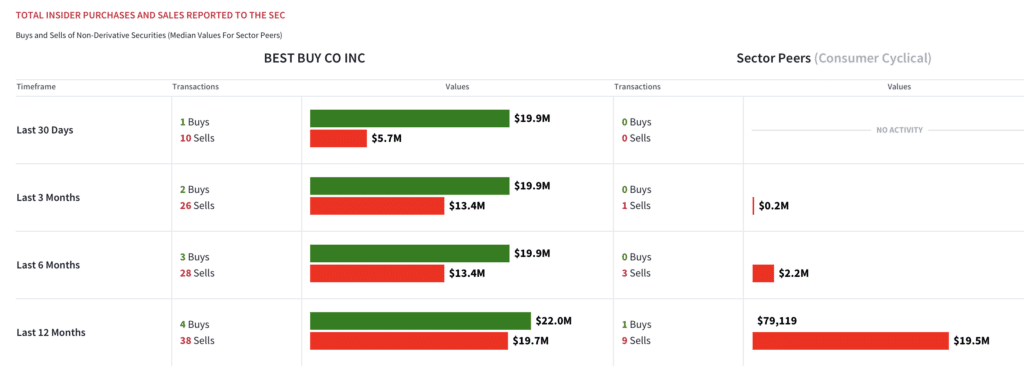The width and height of the screenshot is (1024, 385).
Task: Click the green buy bar for Last 3 Months
Action: (409, 186)
